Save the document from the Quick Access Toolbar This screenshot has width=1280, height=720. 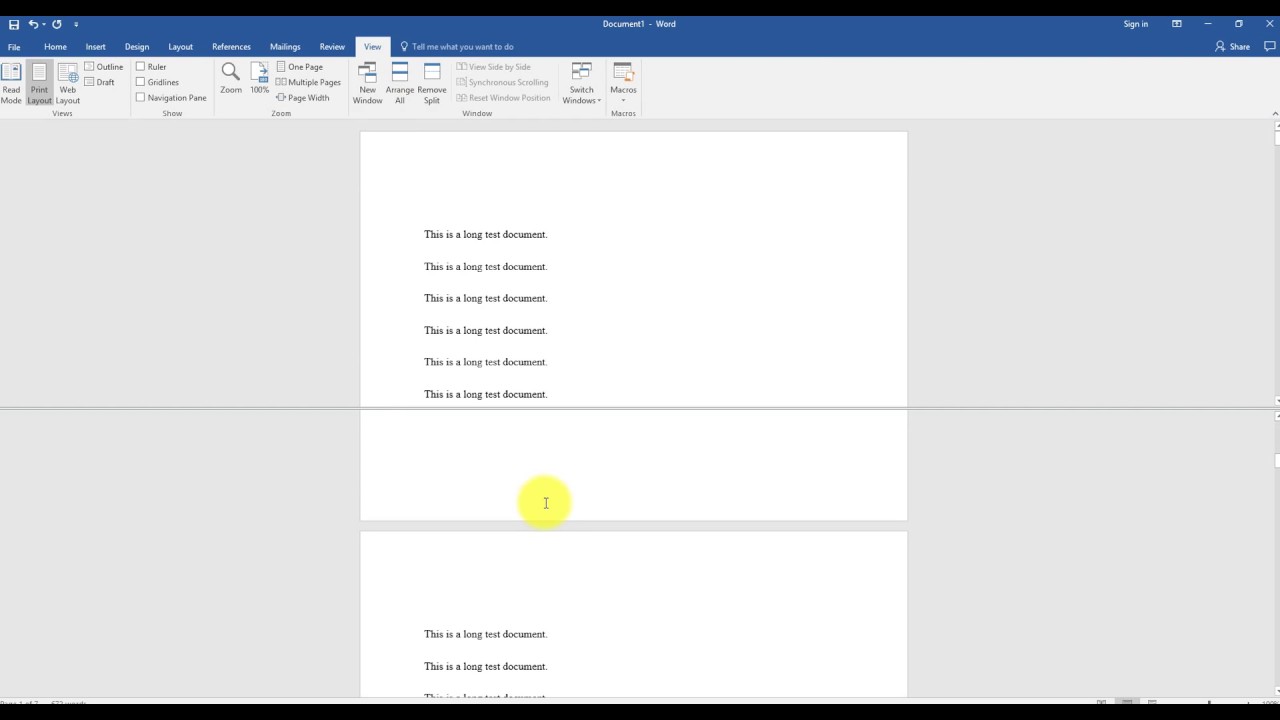click(x=14, y=24)
